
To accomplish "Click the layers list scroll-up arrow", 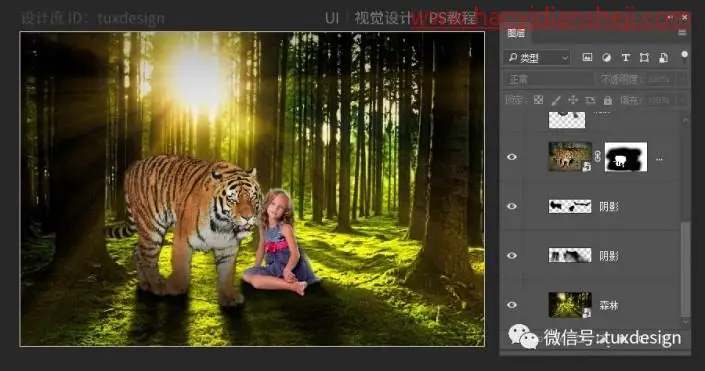I will [685, 120].
